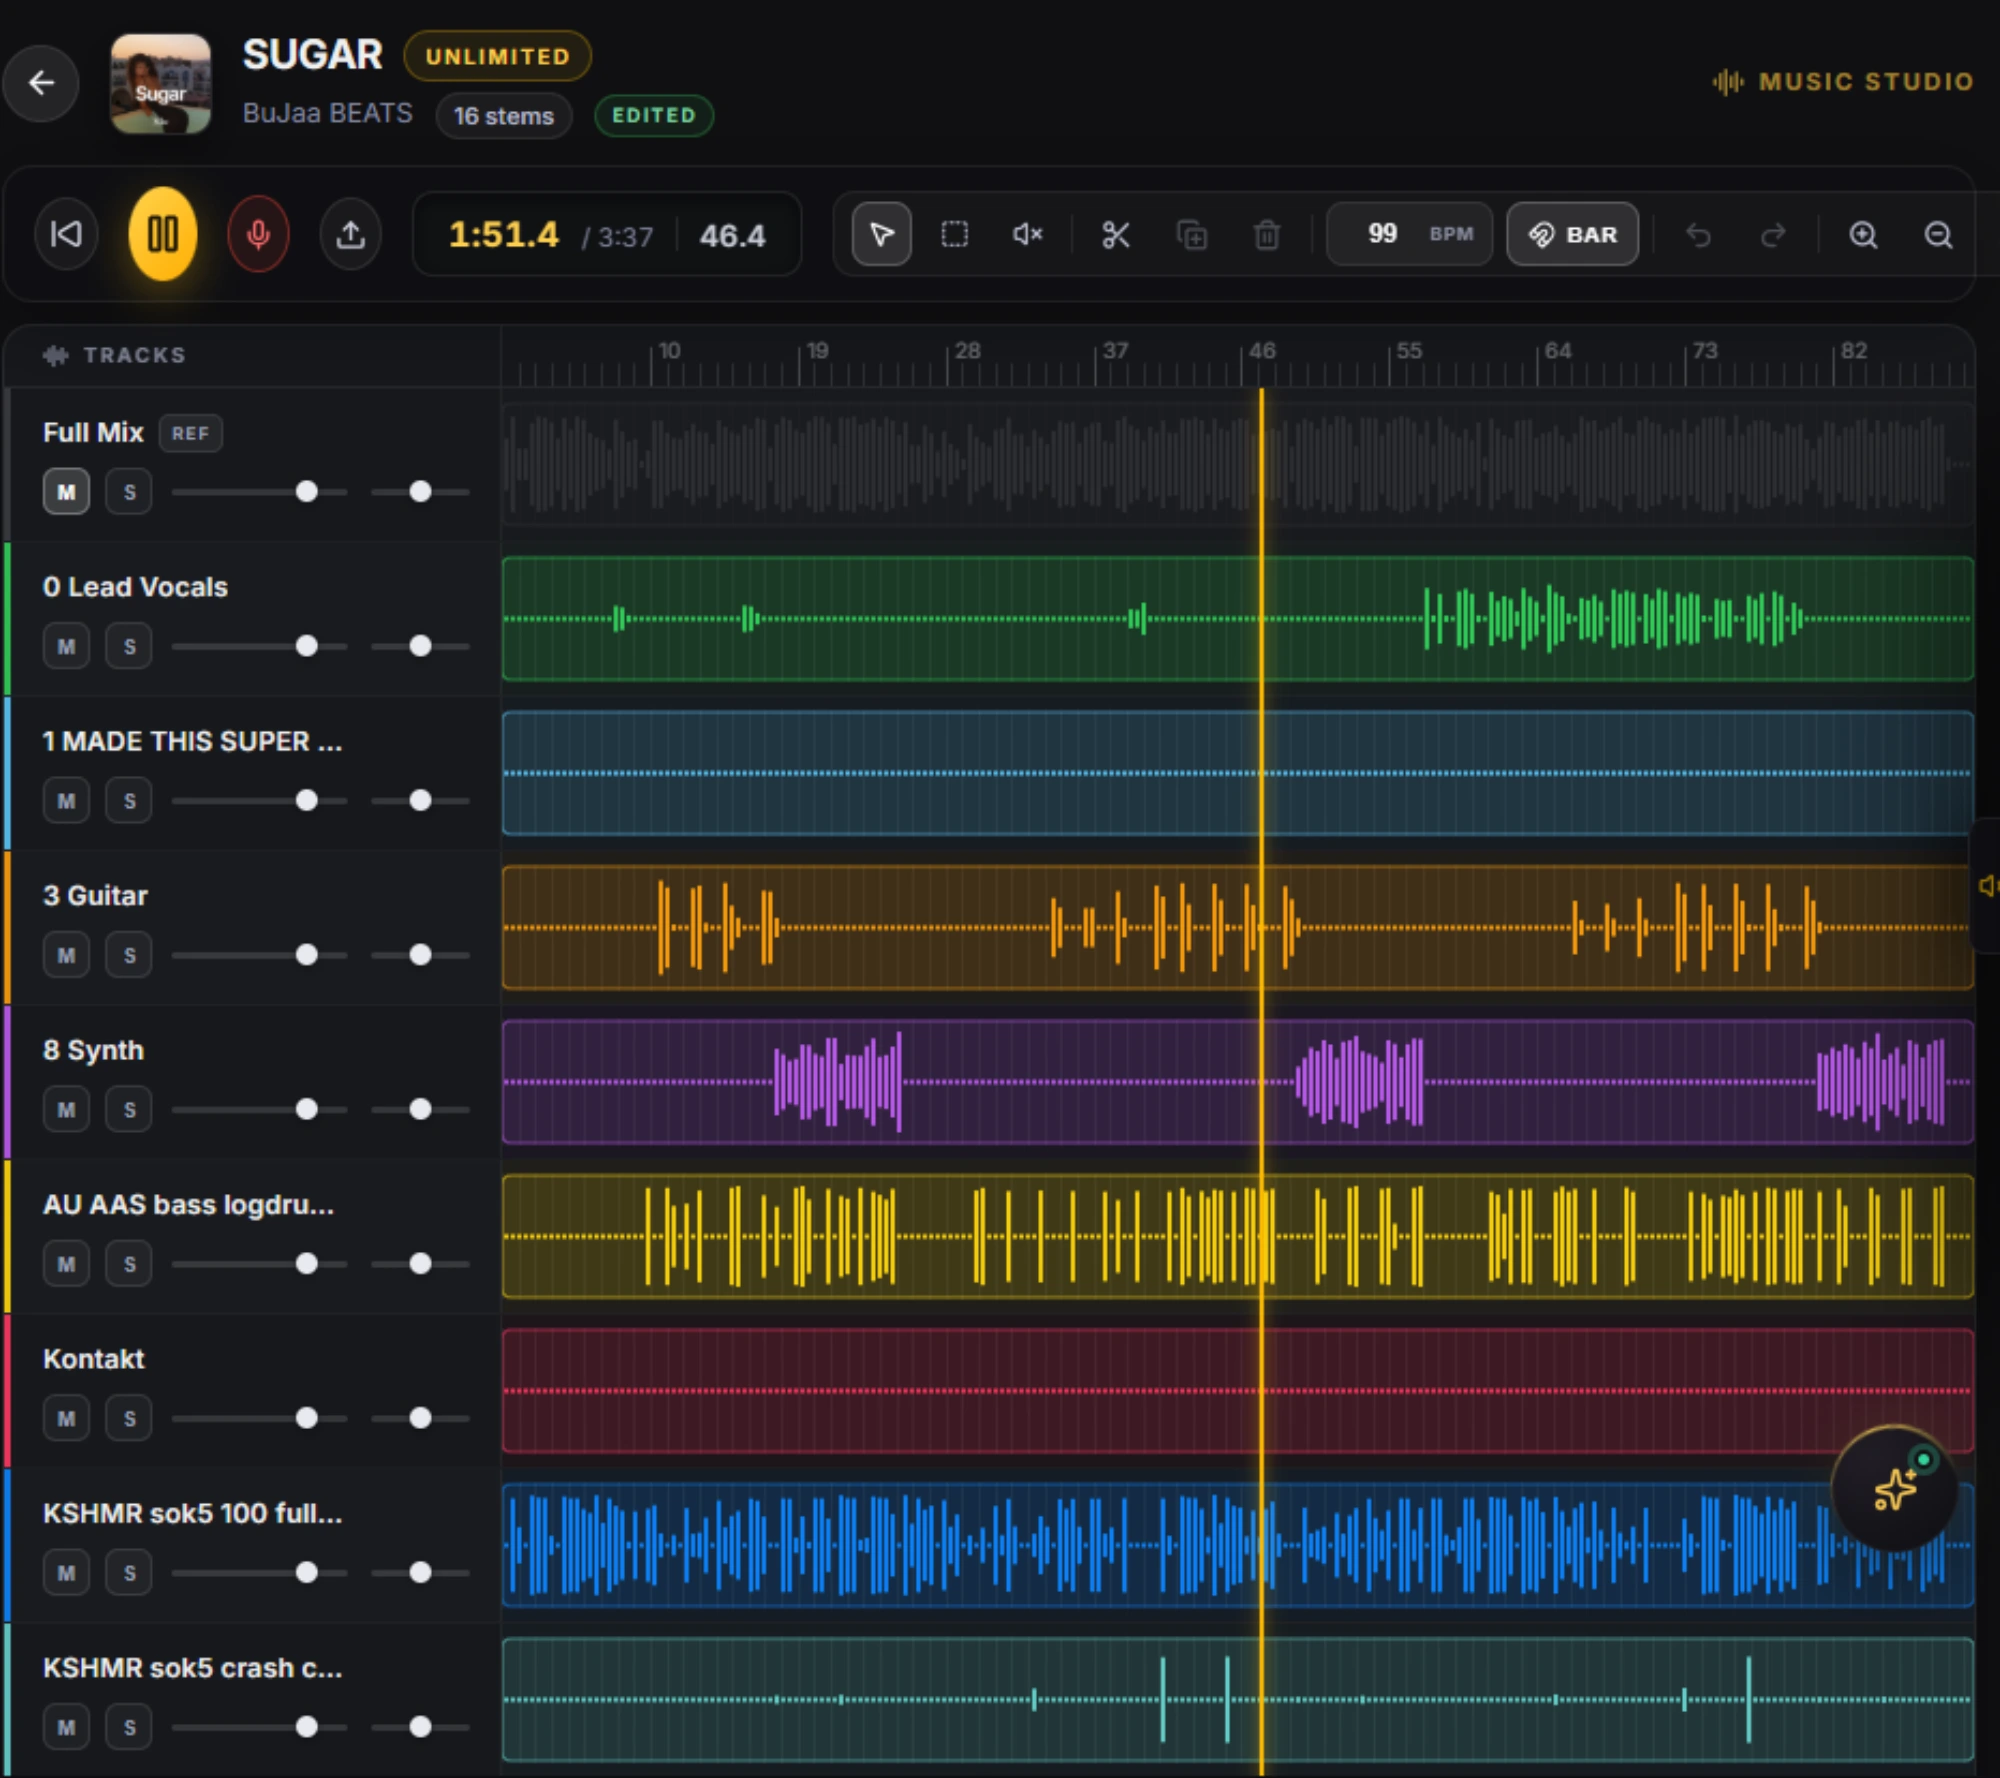This screenshot has width=2000, height=1778.
Task: Click bar 10 on the timeline ruler
Action: [669, 351]
